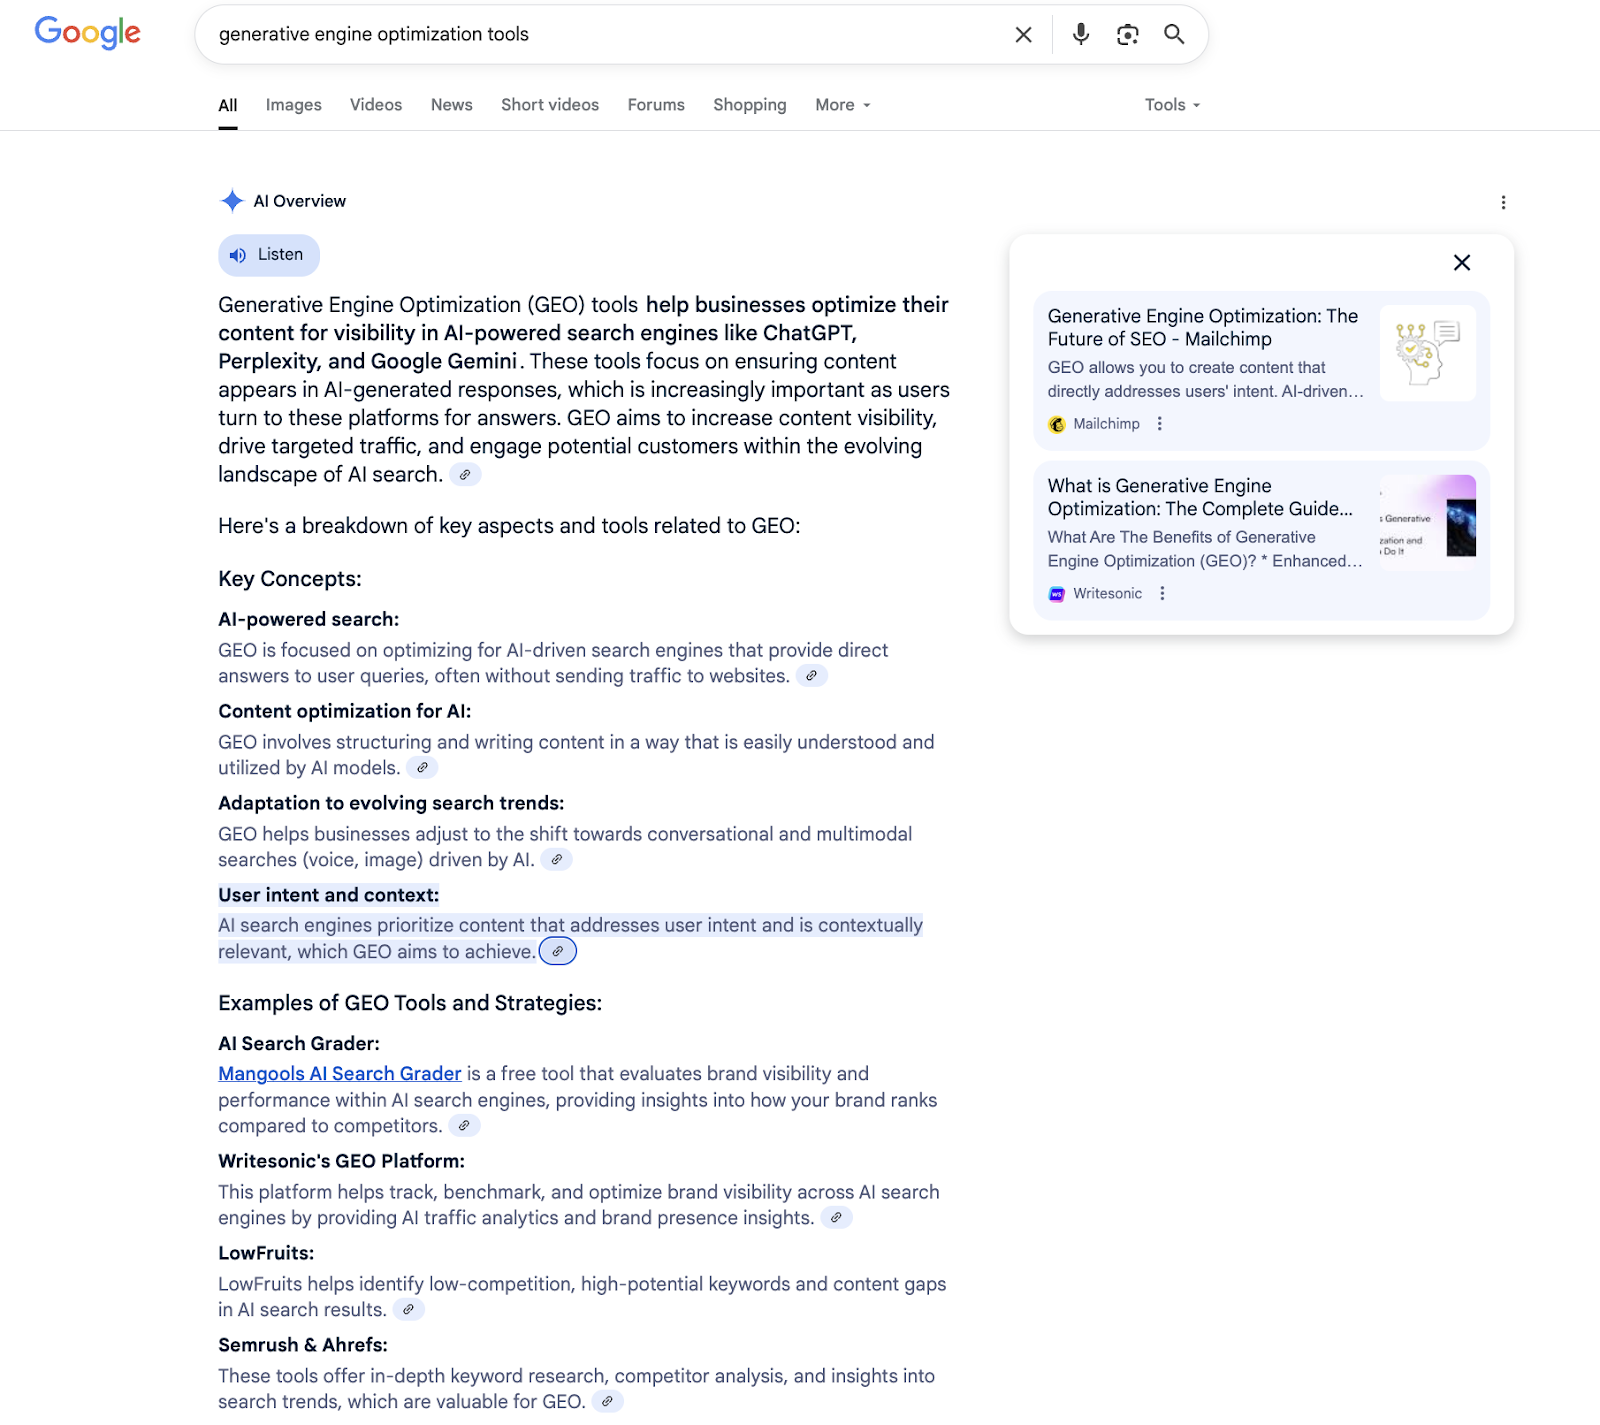This screenshot has height=1425, width=1600.
Task: Click the Mailchimp article thumbnail
Action: click(x=1428, y=353)
